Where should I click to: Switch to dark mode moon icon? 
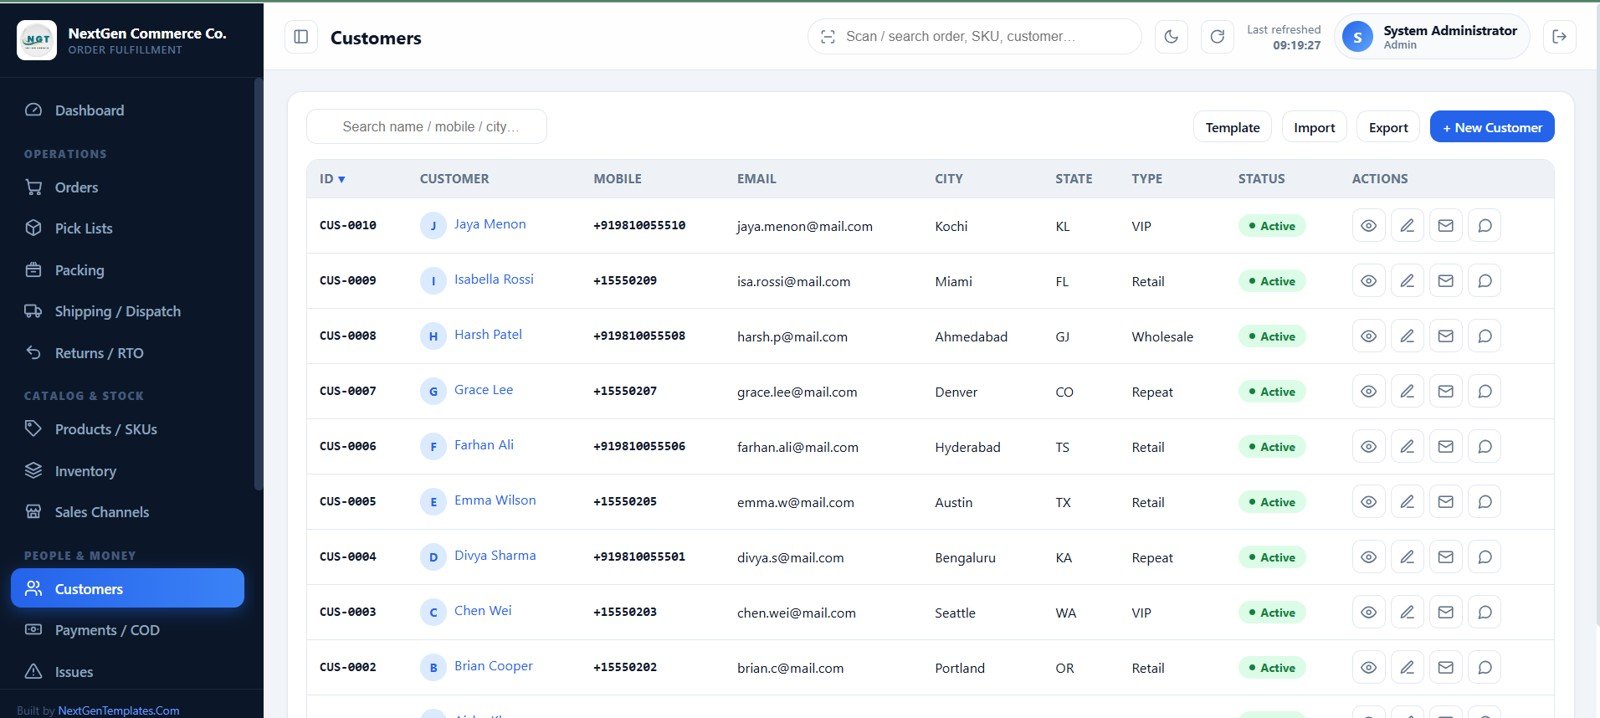pos(1171,37)
